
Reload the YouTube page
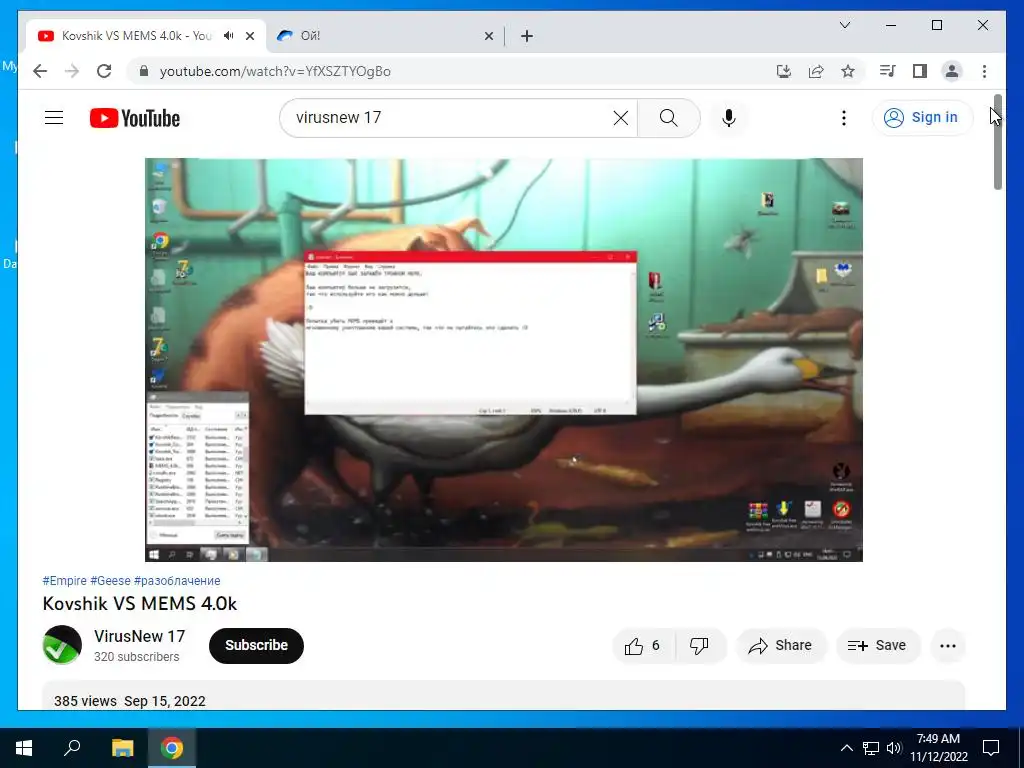click(x=104, y=71)
